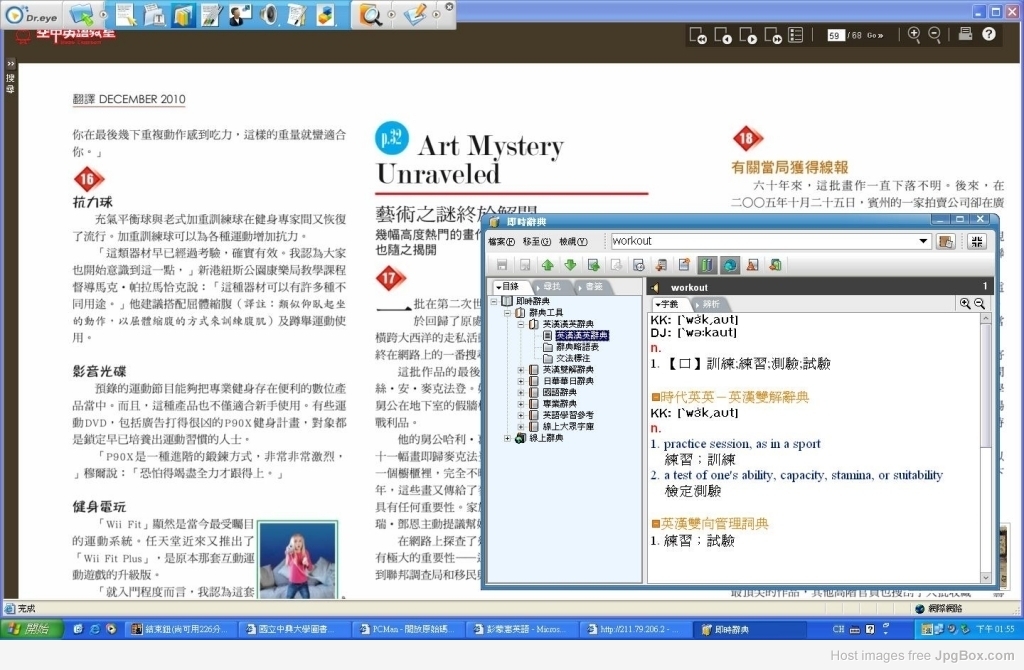Open the Dr.eye search magnifier tool
Image resolution: width=1024 pixels, height=670 pixels.
[370, 14]
